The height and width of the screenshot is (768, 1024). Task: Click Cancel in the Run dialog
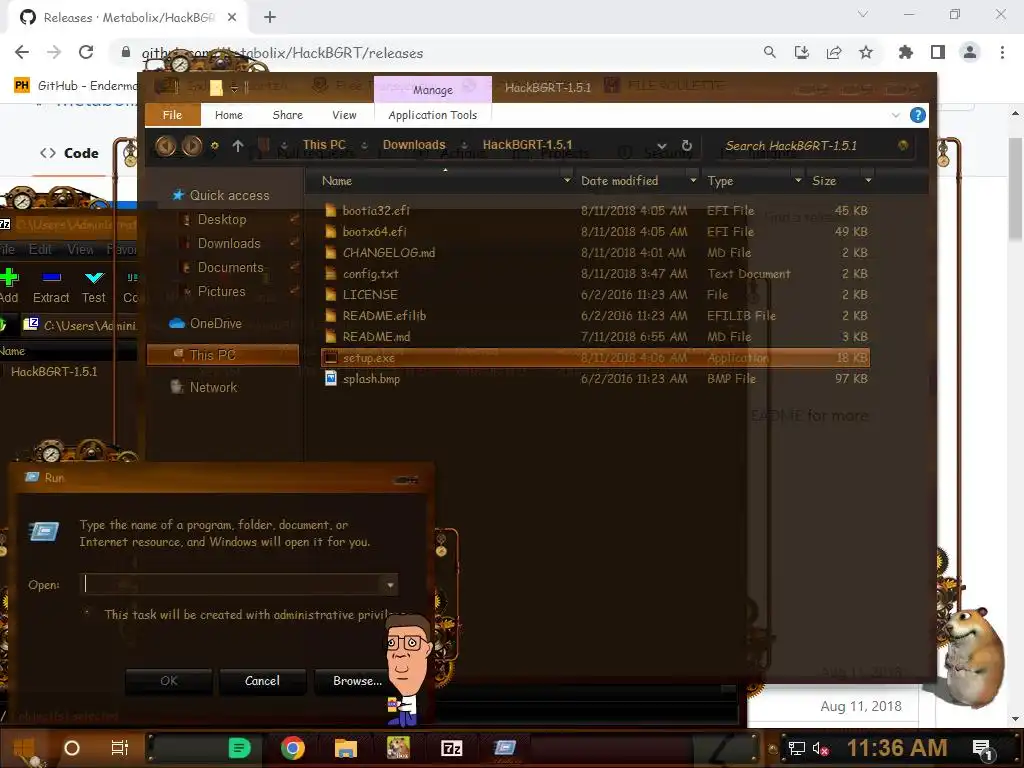[x=263, y=680]
